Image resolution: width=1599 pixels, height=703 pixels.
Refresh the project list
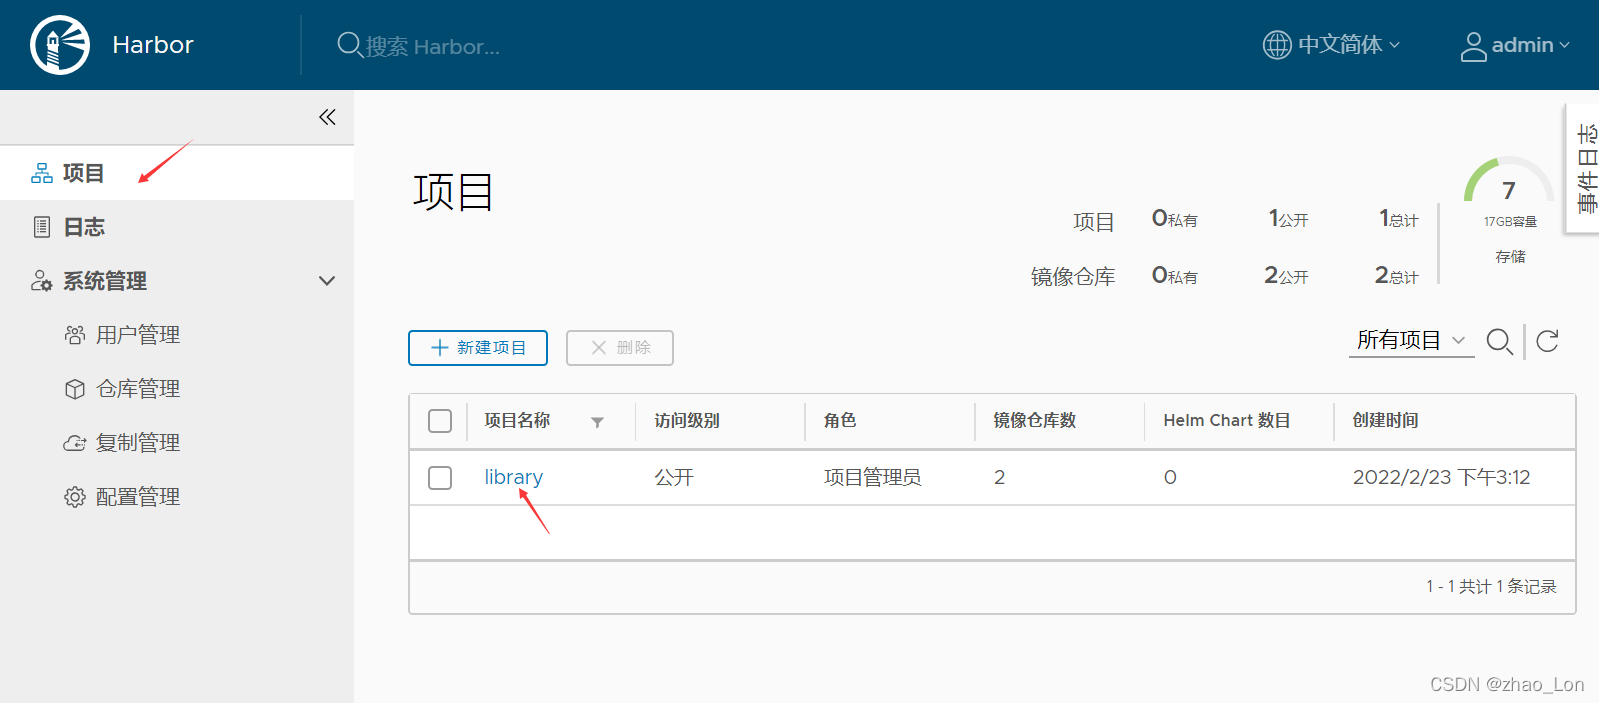[1547, 341]
